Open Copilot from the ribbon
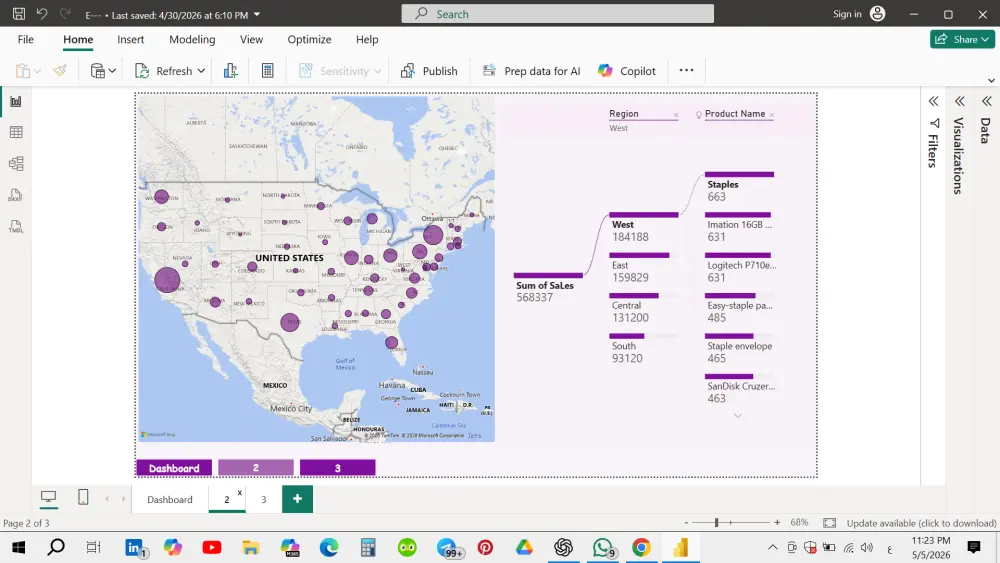 click(x=627, y=71)
